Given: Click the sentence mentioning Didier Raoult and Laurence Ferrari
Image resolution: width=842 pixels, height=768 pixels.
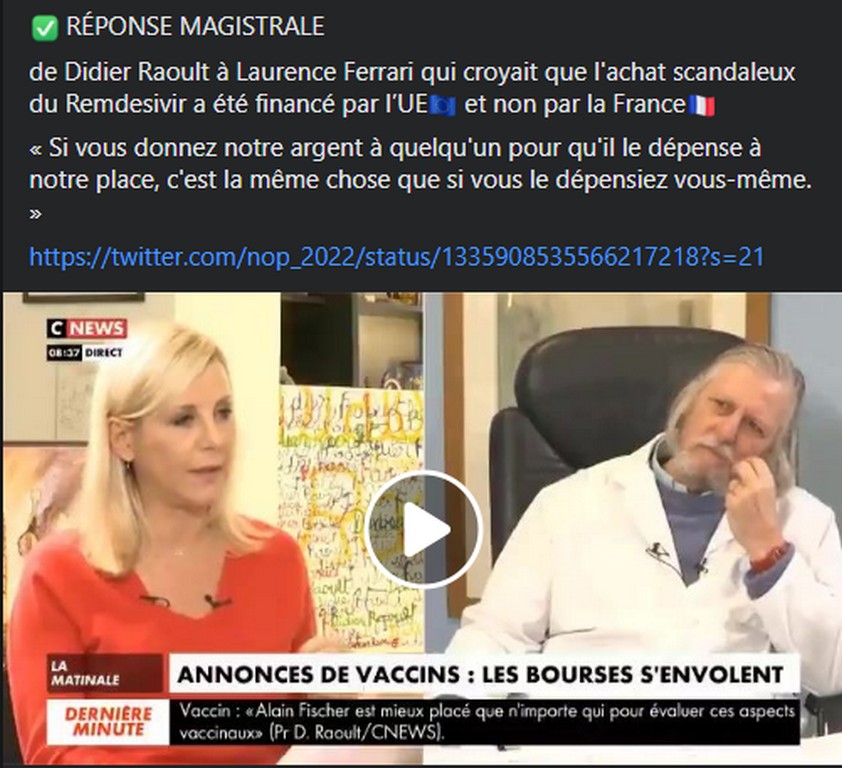Looking at the screenshot, I should [412, 88].
